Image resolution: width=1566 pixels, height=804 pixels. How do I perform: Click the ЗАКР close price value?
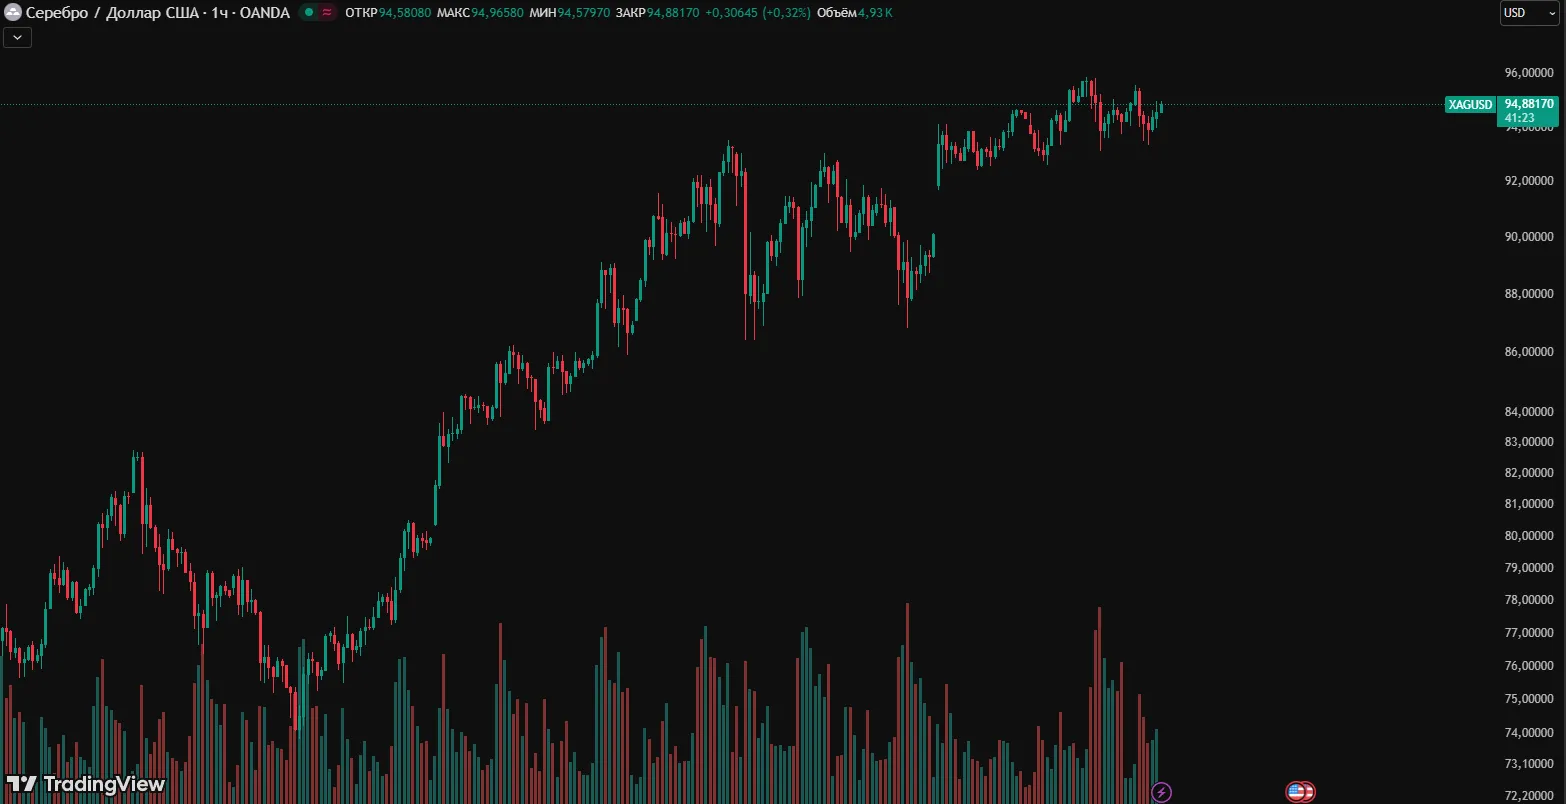click(673, 13)
